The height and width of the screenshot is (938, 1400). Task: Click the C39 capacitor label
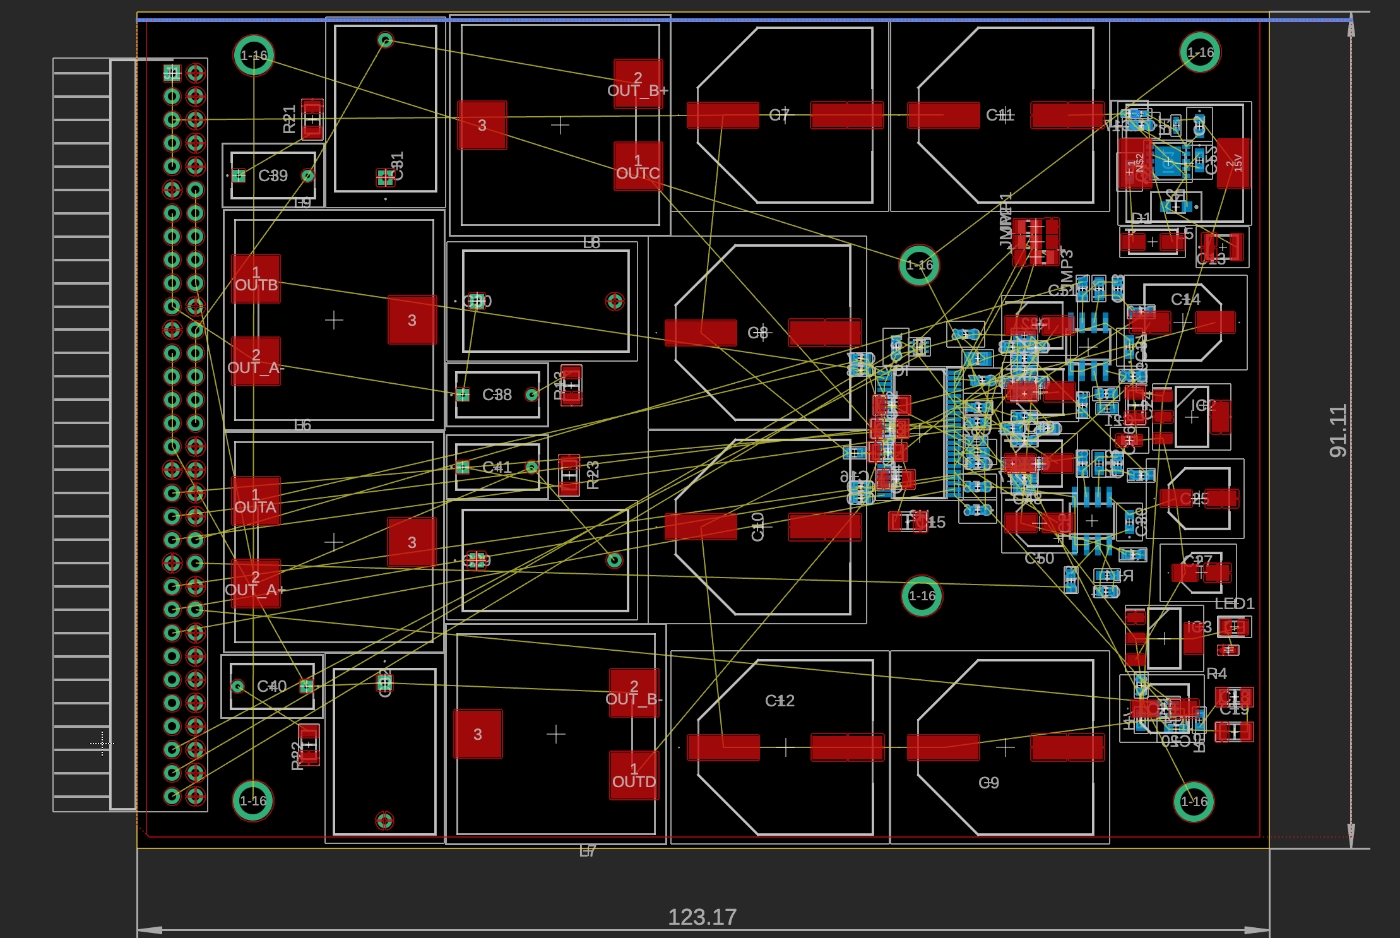[273, 176]
